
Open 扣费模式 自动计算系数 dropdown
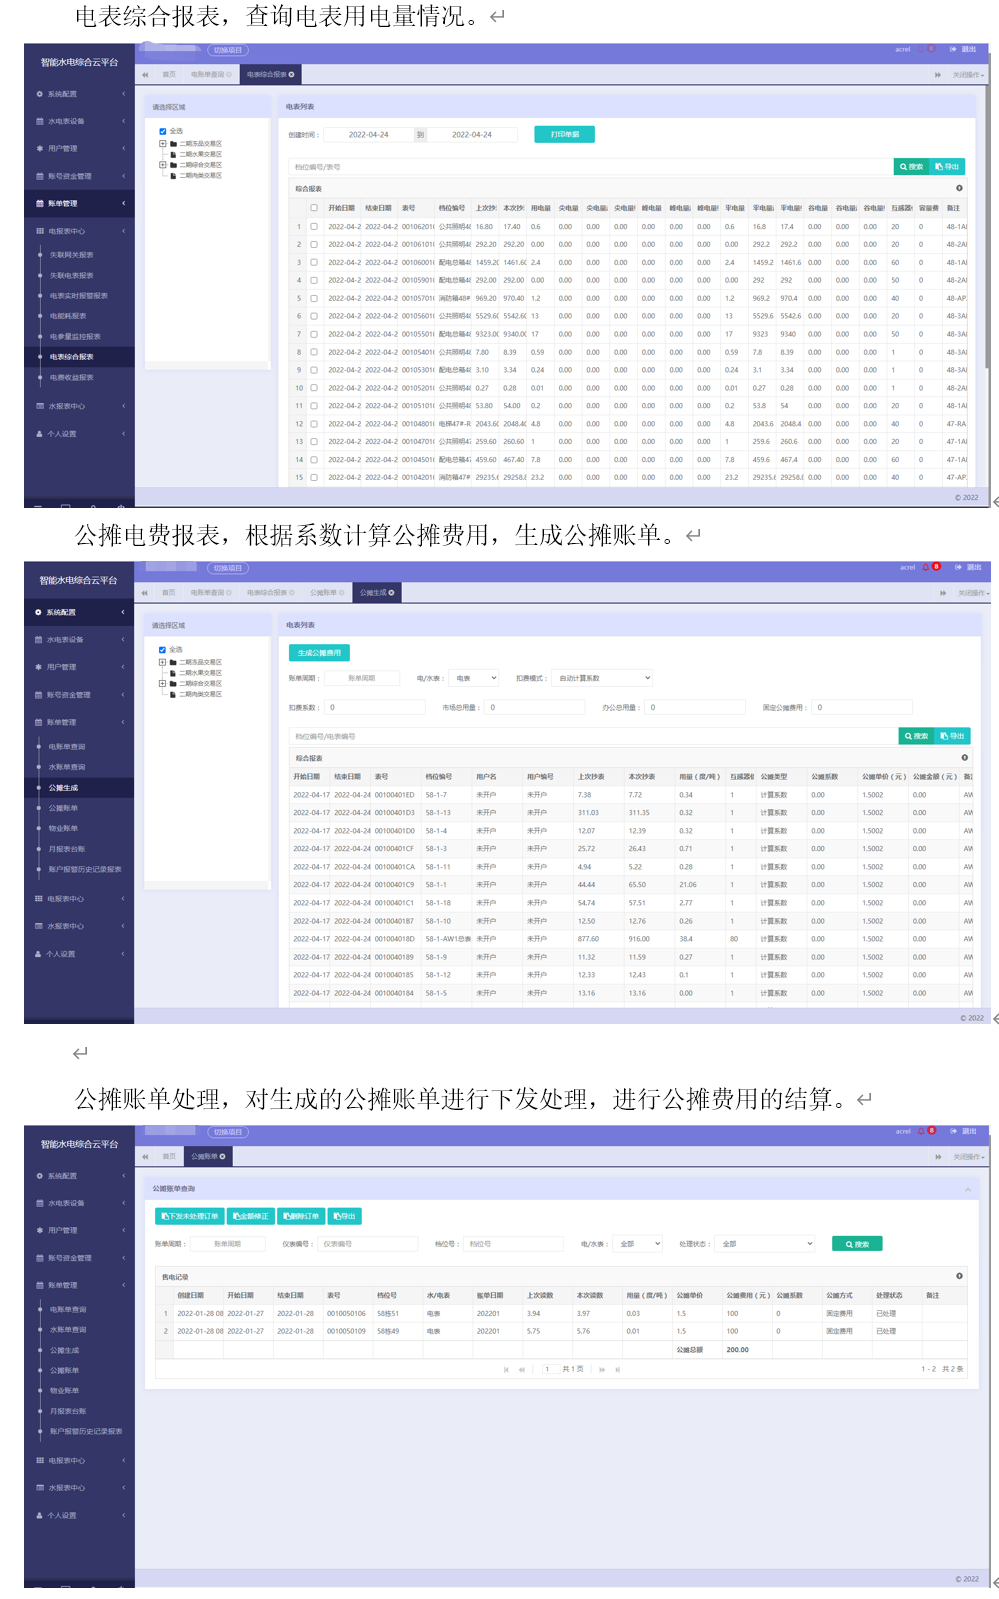tap(603, 678)
